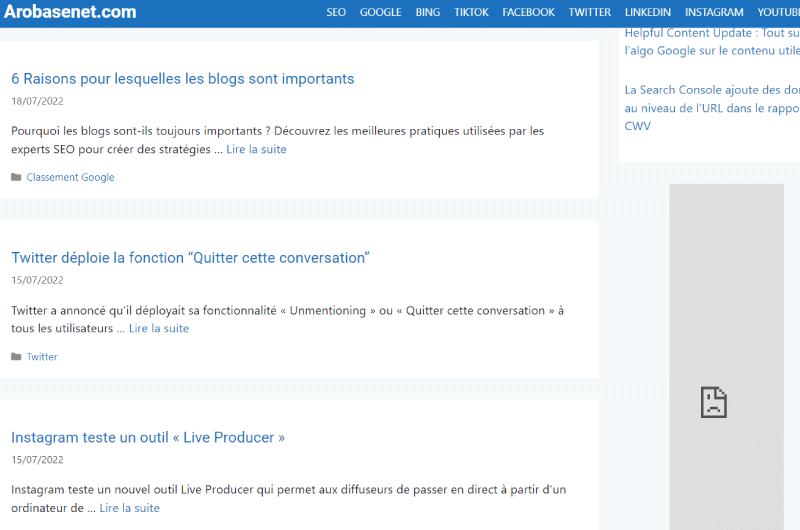Open the Arobasenet.com site logo
This screenshot has width=800, height=530.
(x=70, y=12)
